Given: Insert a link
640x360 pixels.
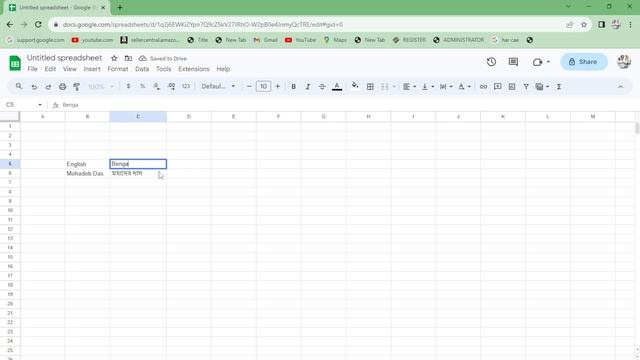Looking at the screenshot, I should click(x=483, y=87).
